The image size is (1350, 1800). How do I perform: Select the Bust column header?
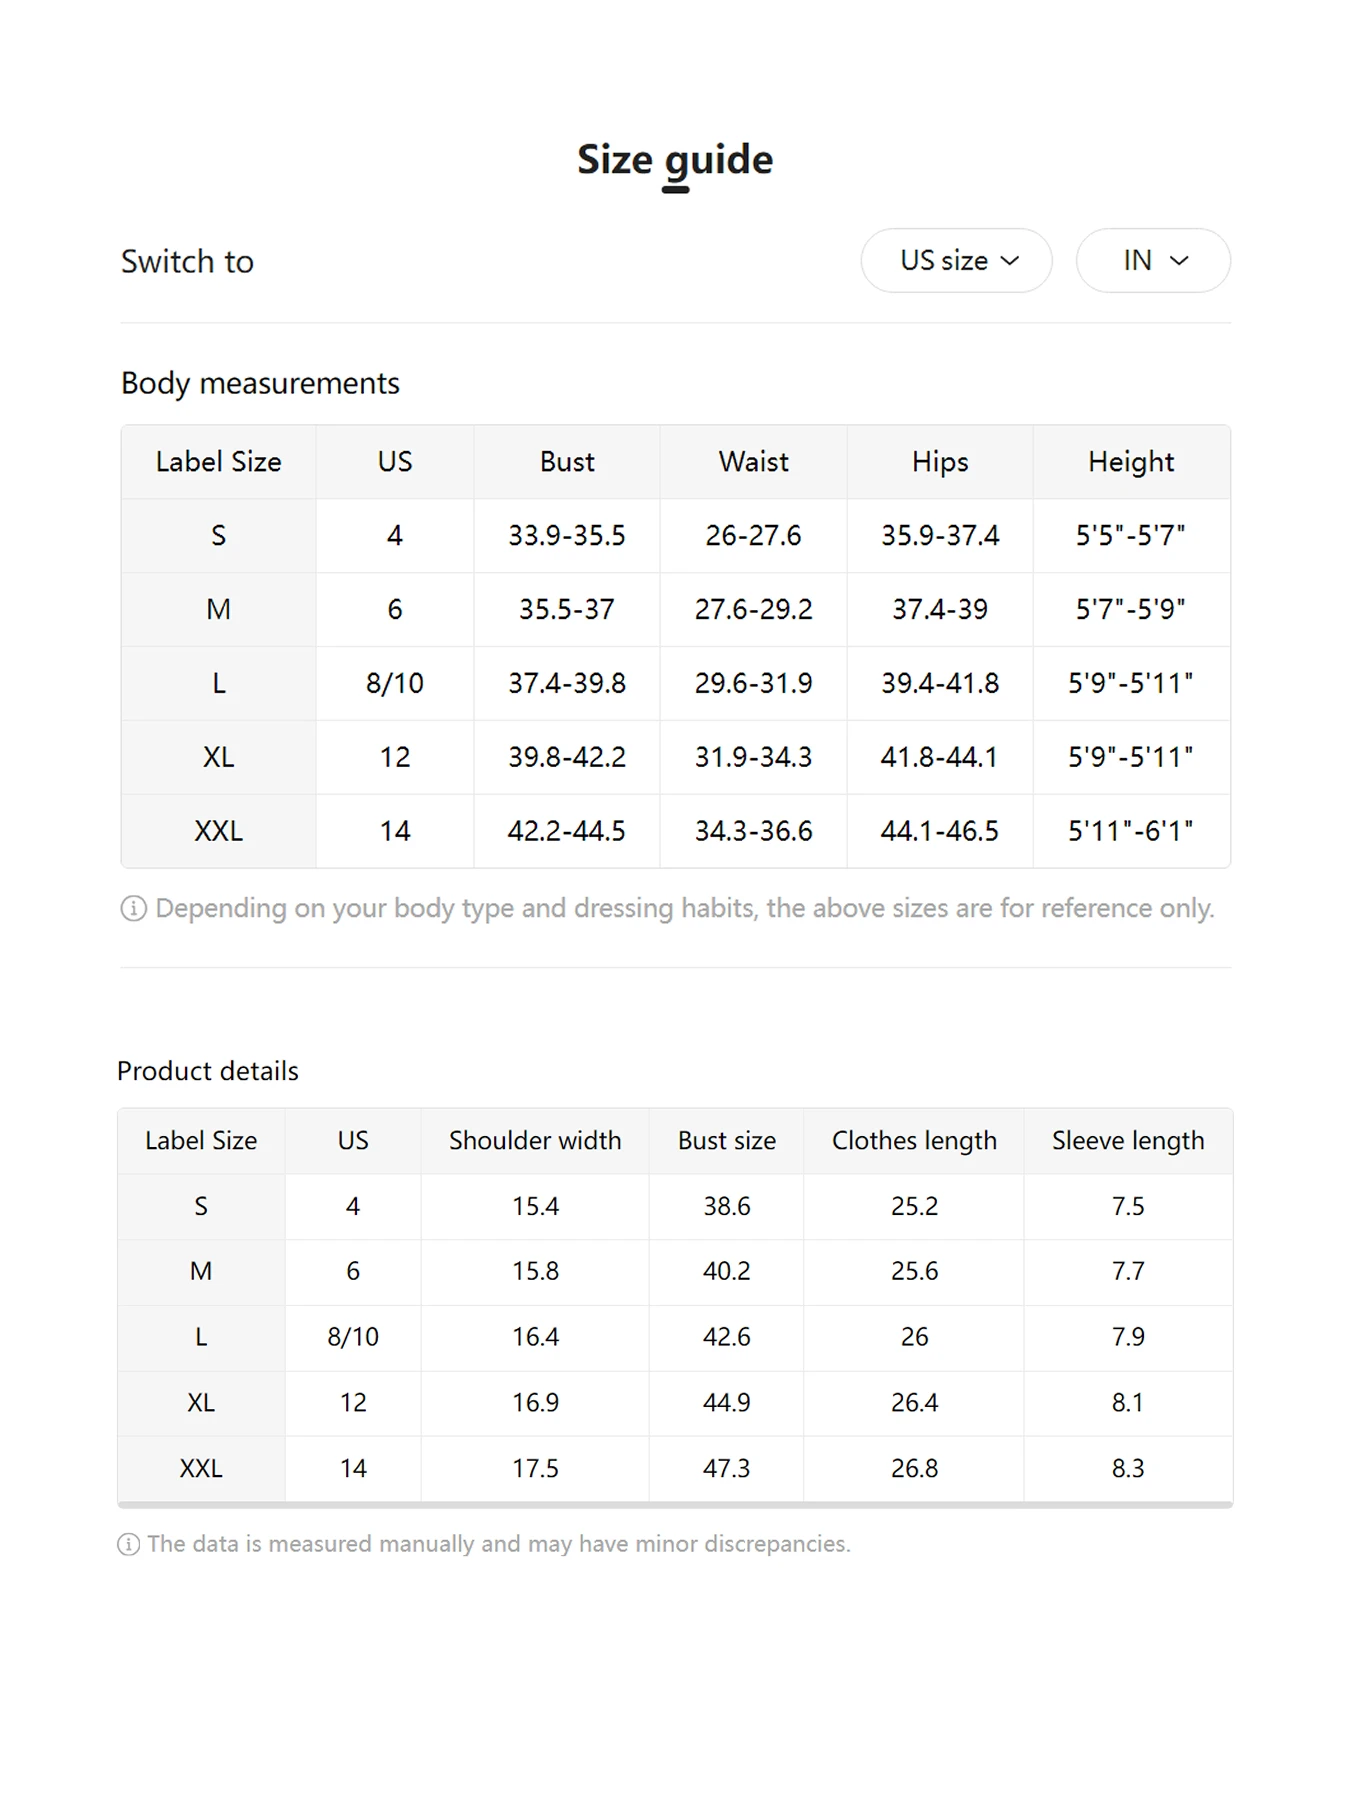point(567,462)
